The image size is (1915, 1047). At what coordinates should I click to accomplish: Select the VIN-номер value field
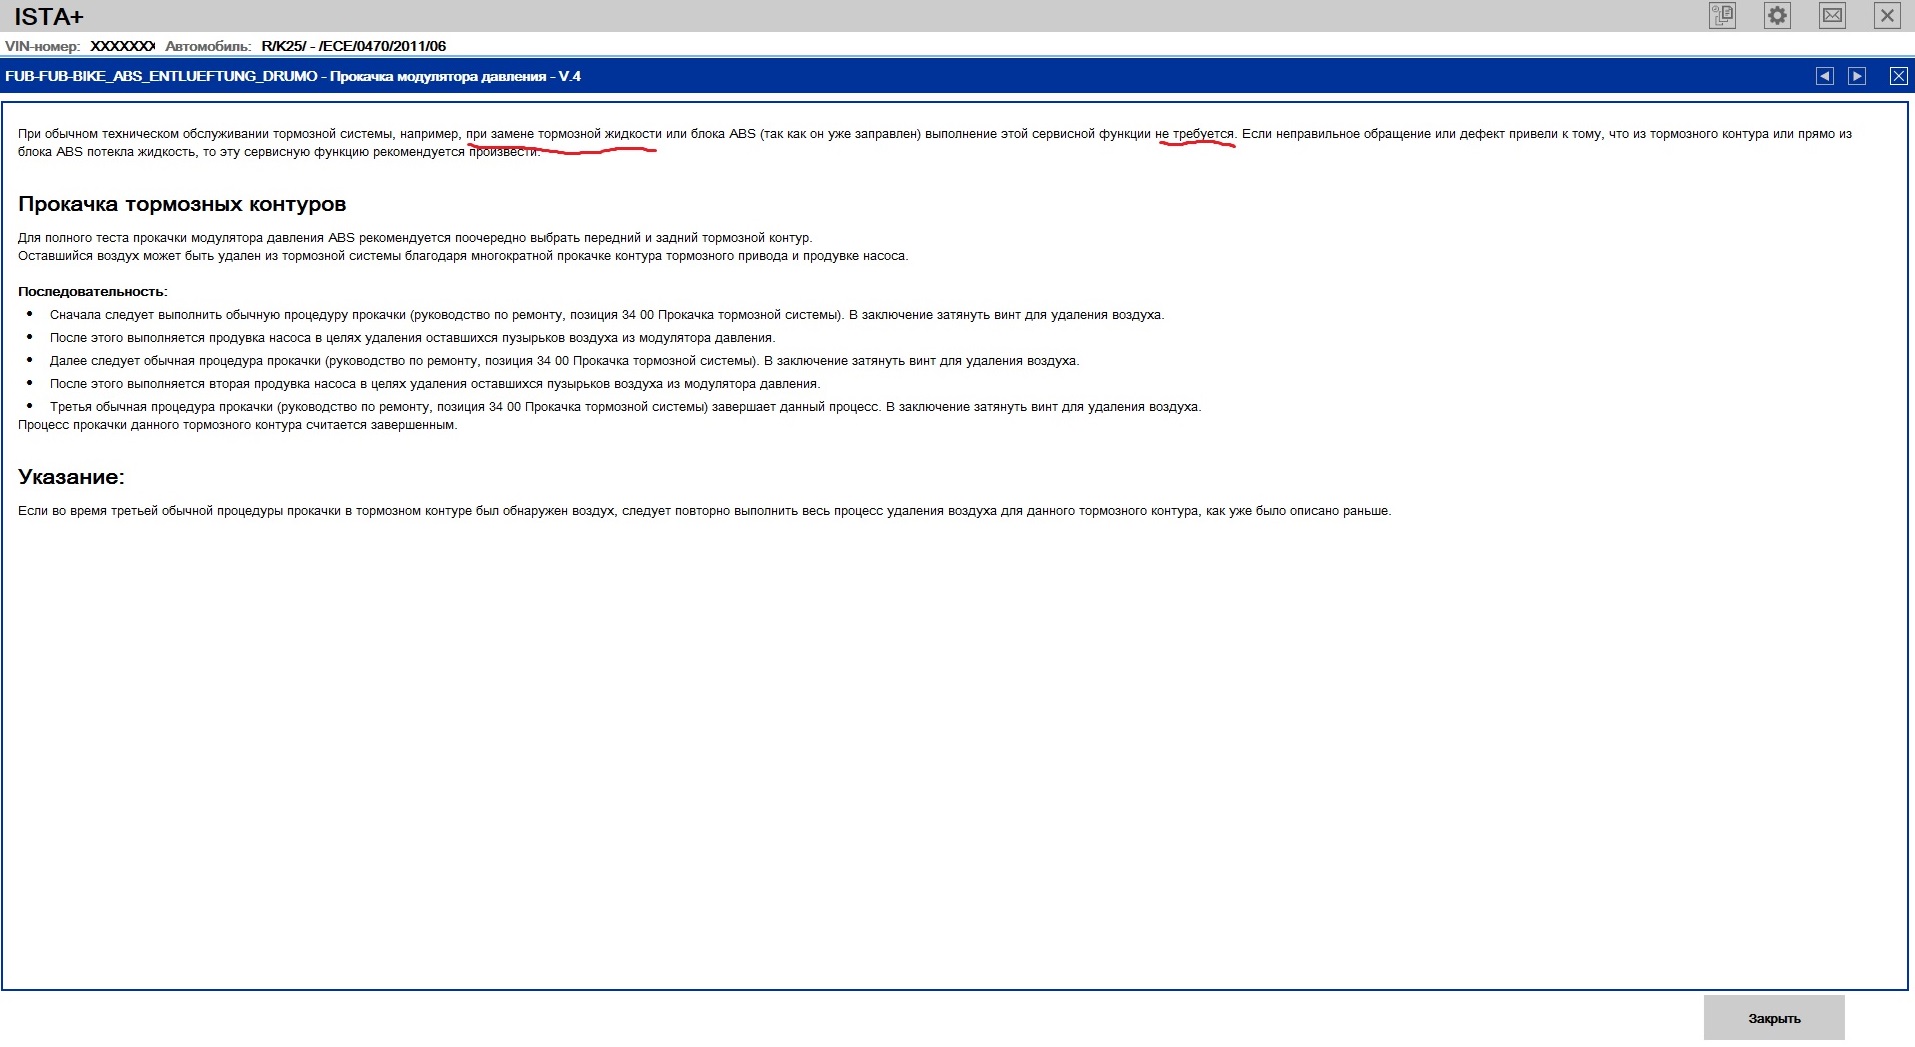(x=122, y=46)
